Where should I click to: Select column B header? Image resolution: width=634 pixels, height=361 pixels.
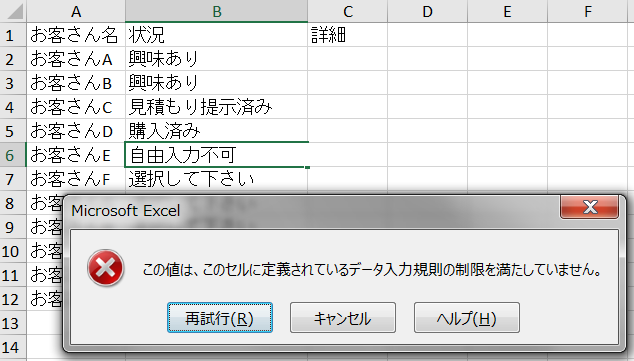tap(216, 11)
